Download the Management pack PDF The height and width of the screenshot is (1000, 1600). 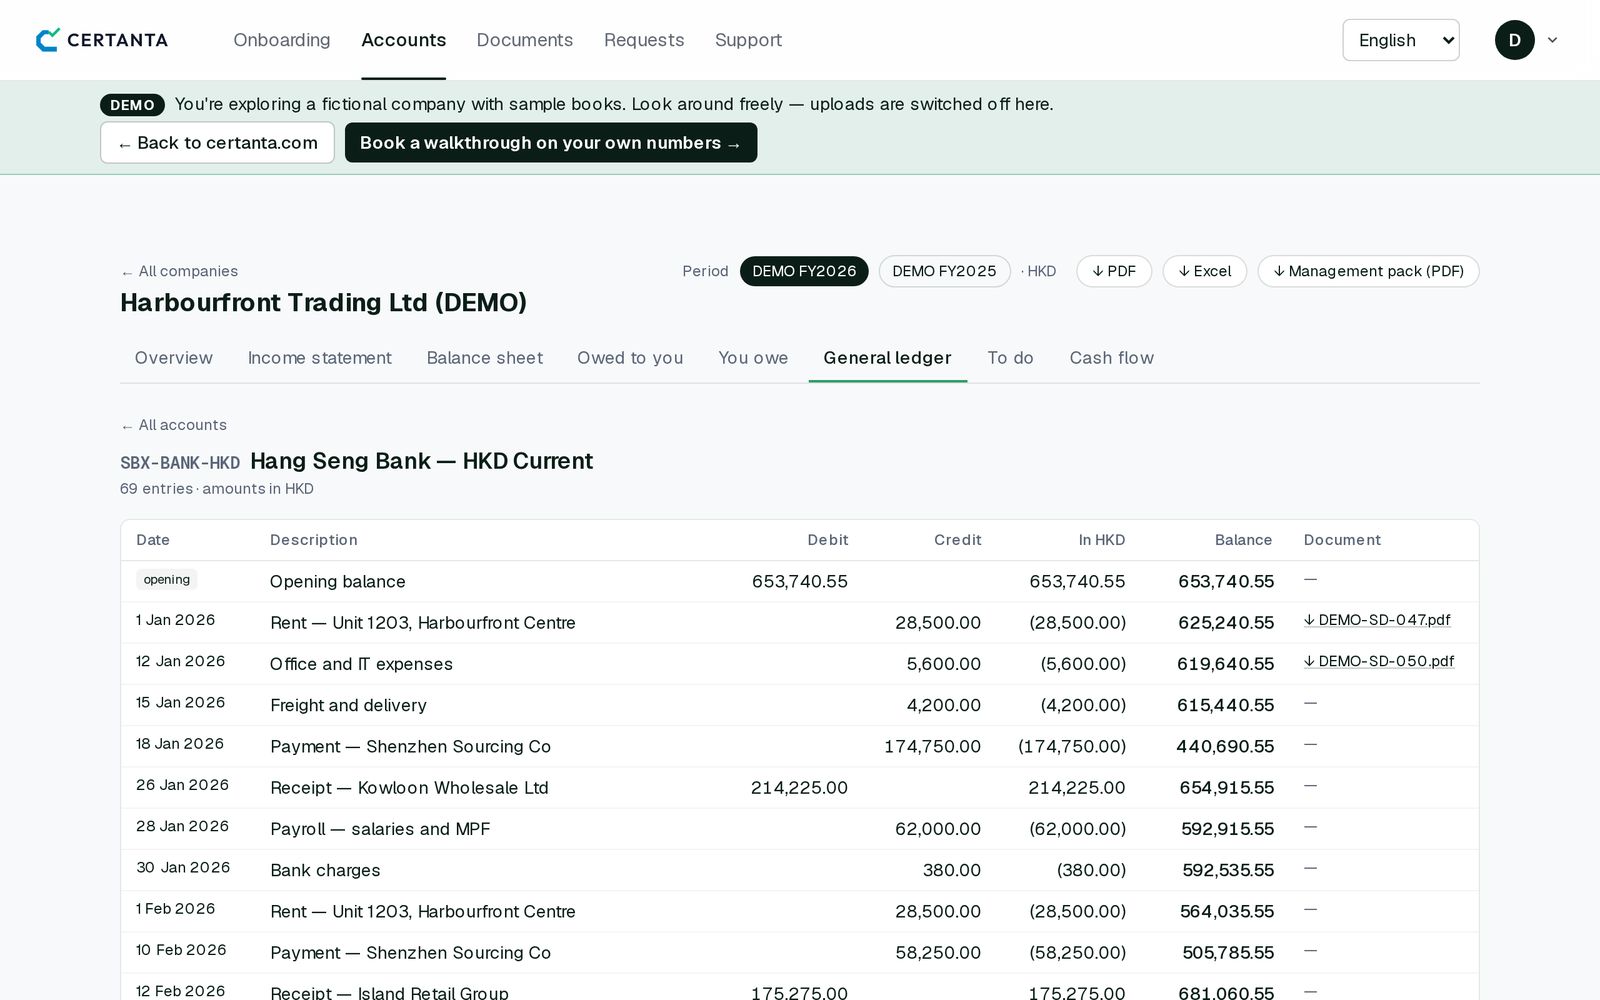[x=1368, y=271]
